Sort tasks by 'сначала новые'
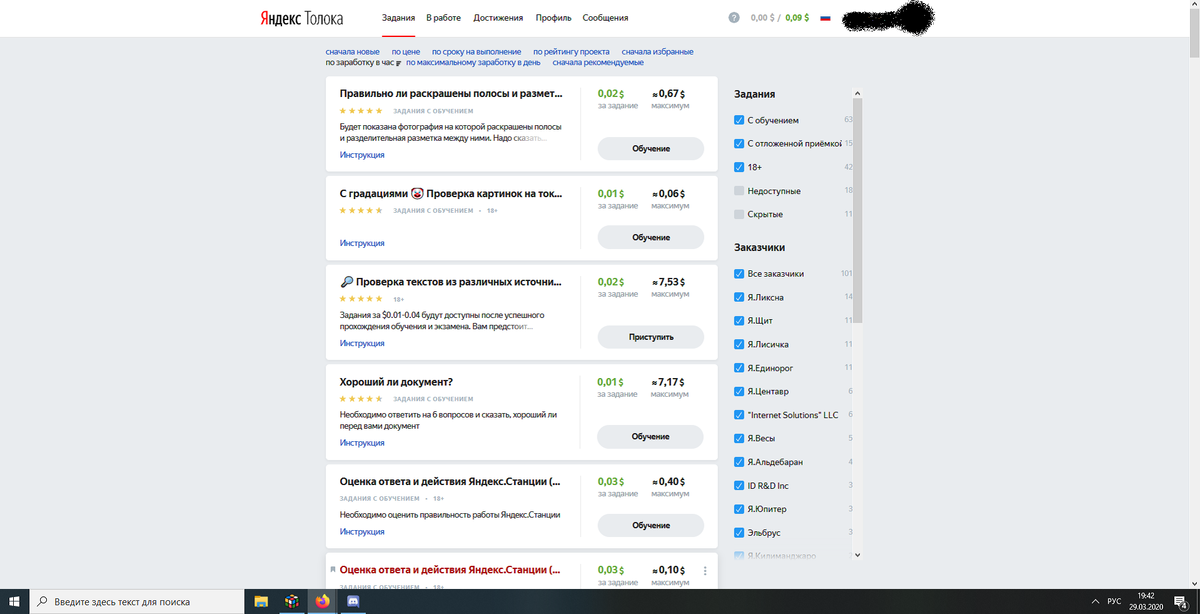1200x614 pixels. 352,52
